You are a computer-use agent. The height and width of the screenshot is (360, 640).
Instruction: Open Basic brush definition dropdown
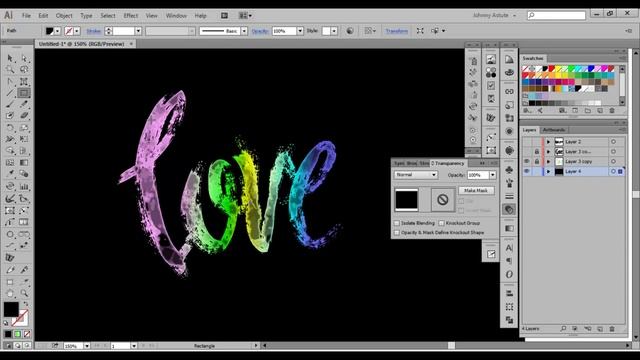coord(244,31)
